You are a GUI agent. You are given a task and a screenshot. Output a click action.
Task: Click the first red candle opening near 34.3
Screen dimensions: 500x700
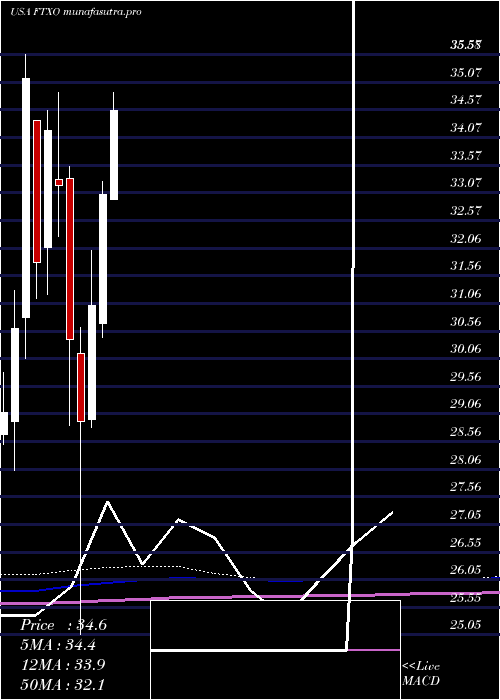37,191
